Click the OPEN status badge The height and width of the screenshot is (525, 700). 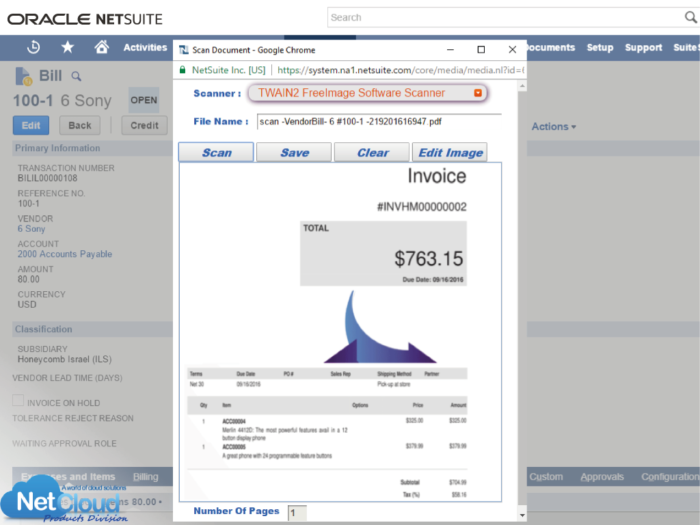pos(144,100)
